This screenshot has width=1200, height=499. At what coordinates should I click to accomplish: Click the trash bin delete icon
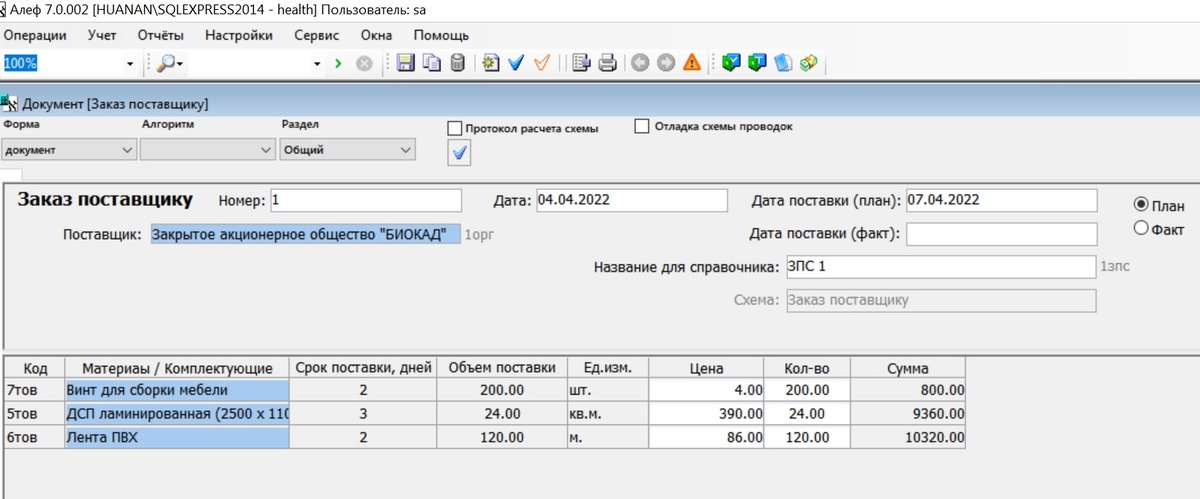pyautogui.click(x=457, y=63)
